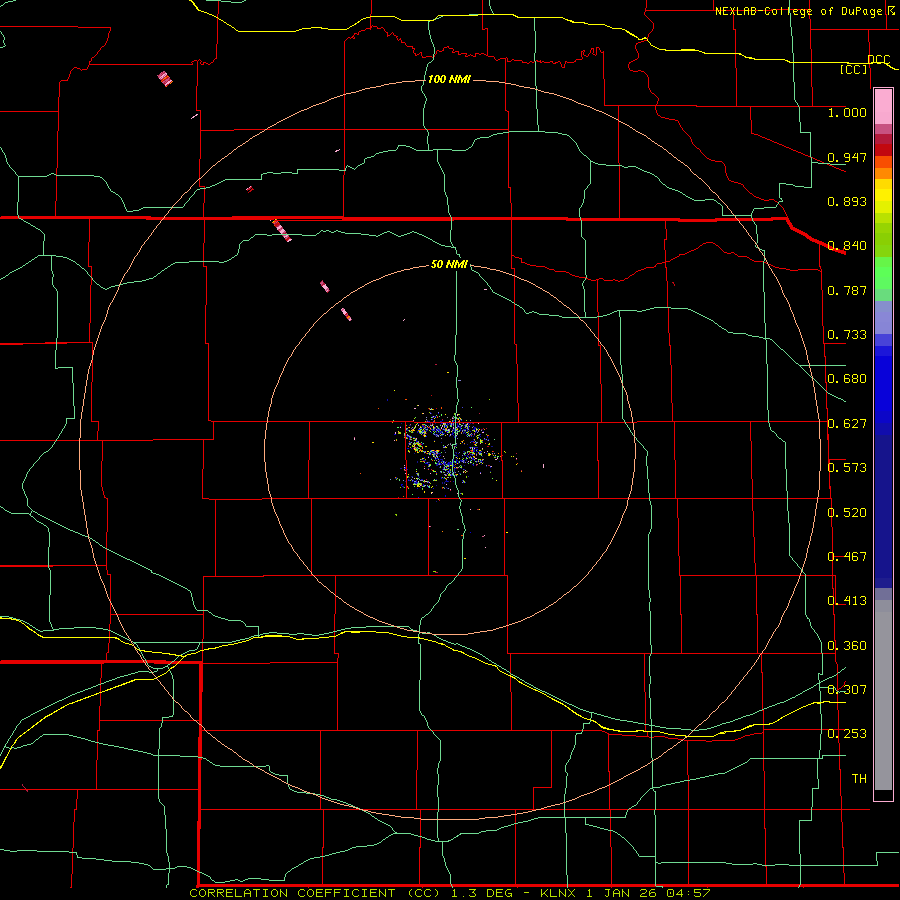Viewport: 900px width, 900px height.
Task: Click the KLNX radar site identifier
Action: tap(559, 893)
